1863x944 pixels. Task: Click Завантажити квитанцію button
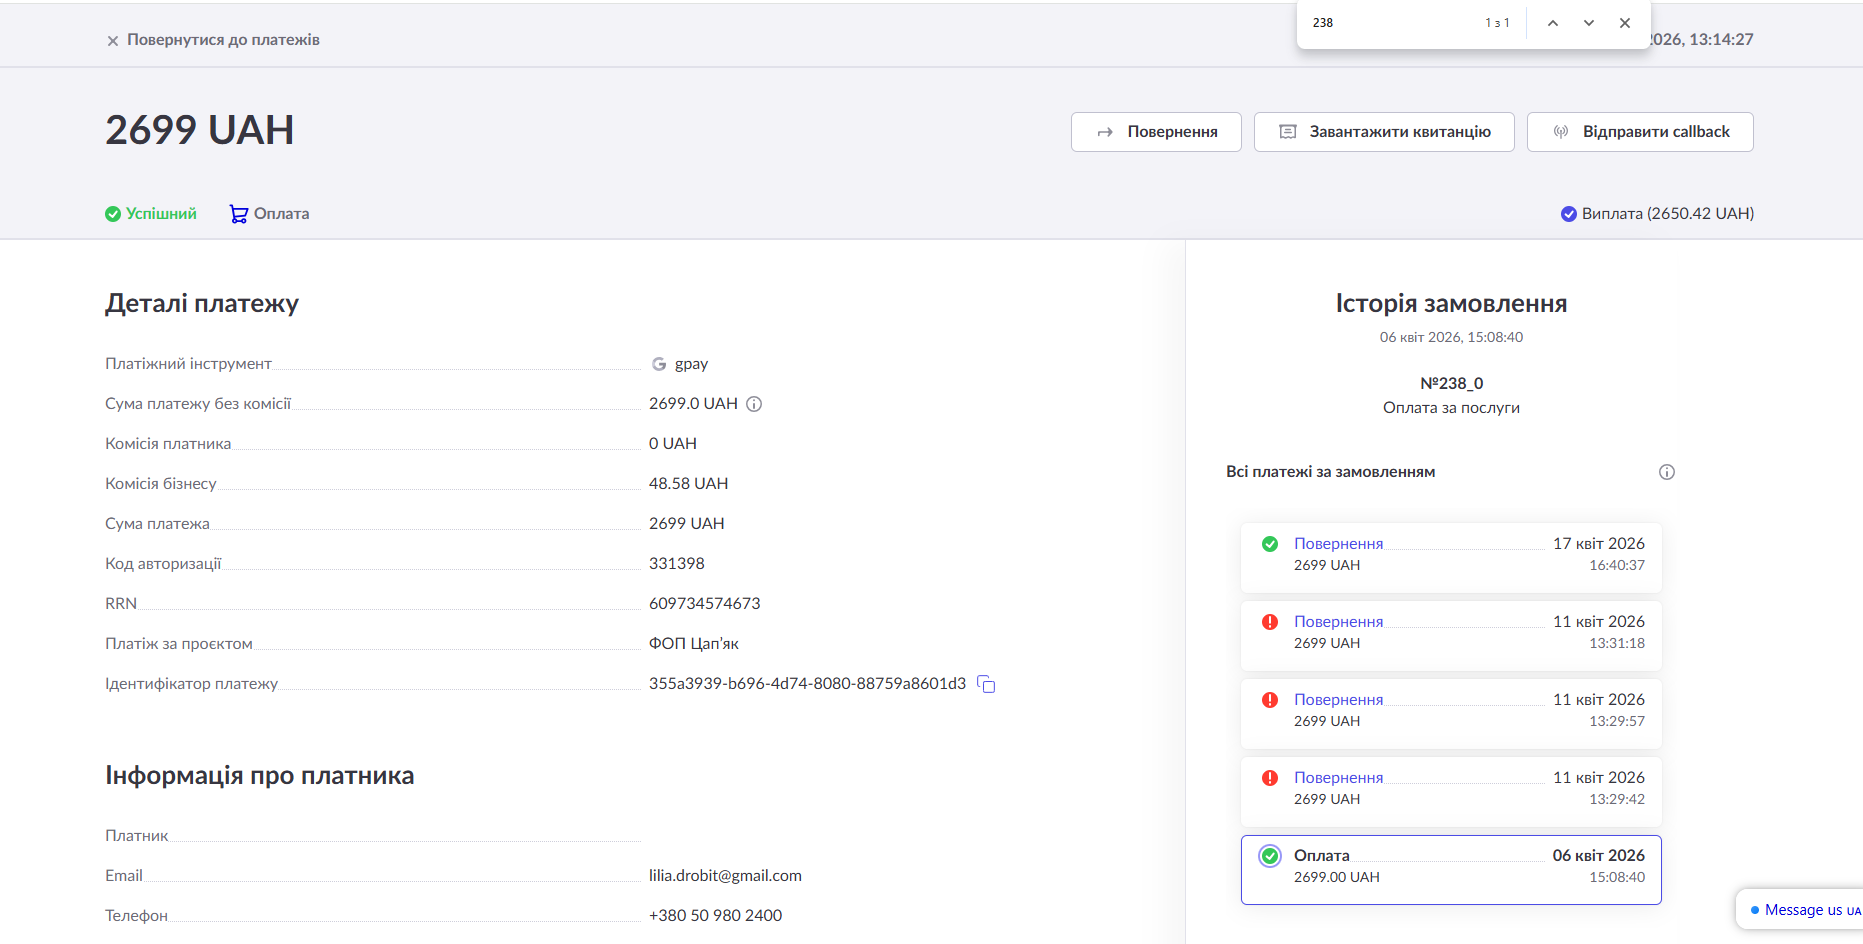pos(1384,132)
